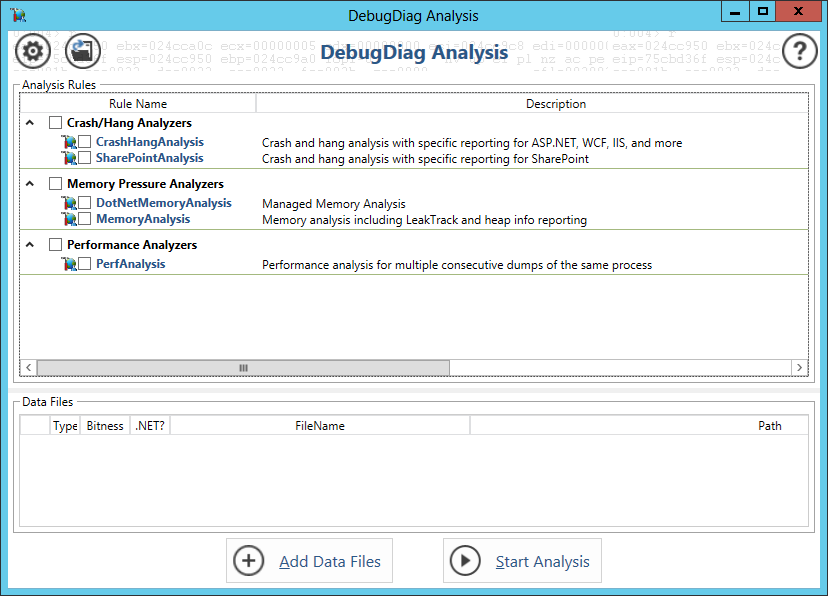Click the Type column header in Data Files
The image size is (828, 596).
click(65, 426)
